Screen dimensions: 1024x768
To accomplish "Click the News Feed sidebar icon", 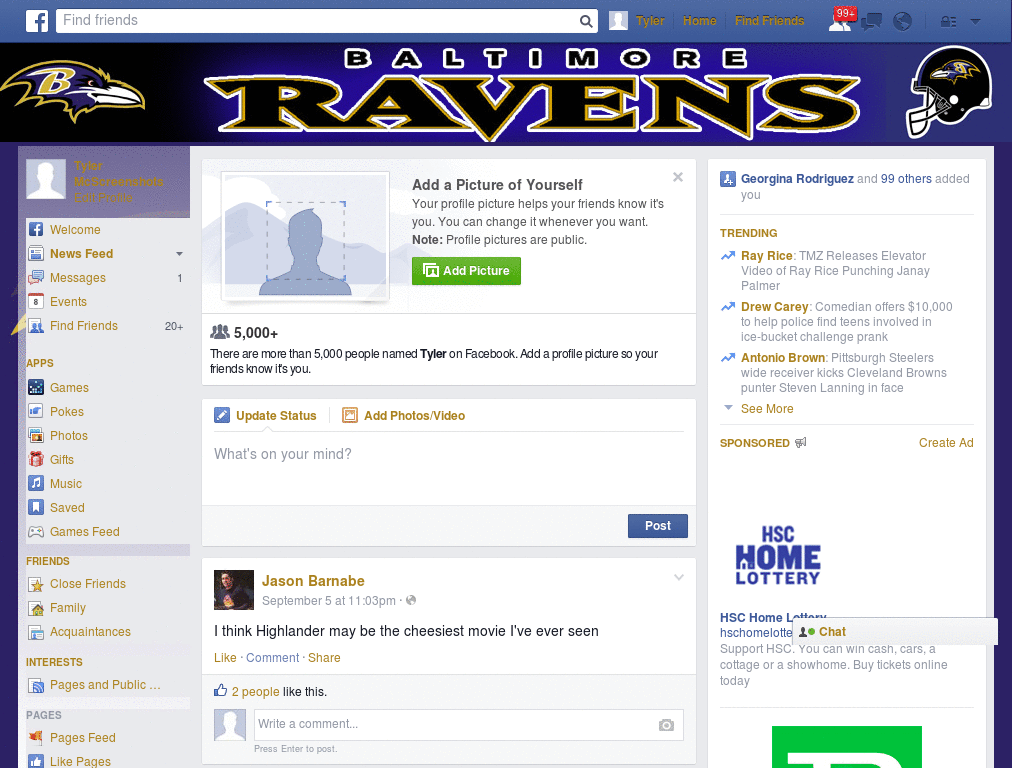I will (36, 253).
